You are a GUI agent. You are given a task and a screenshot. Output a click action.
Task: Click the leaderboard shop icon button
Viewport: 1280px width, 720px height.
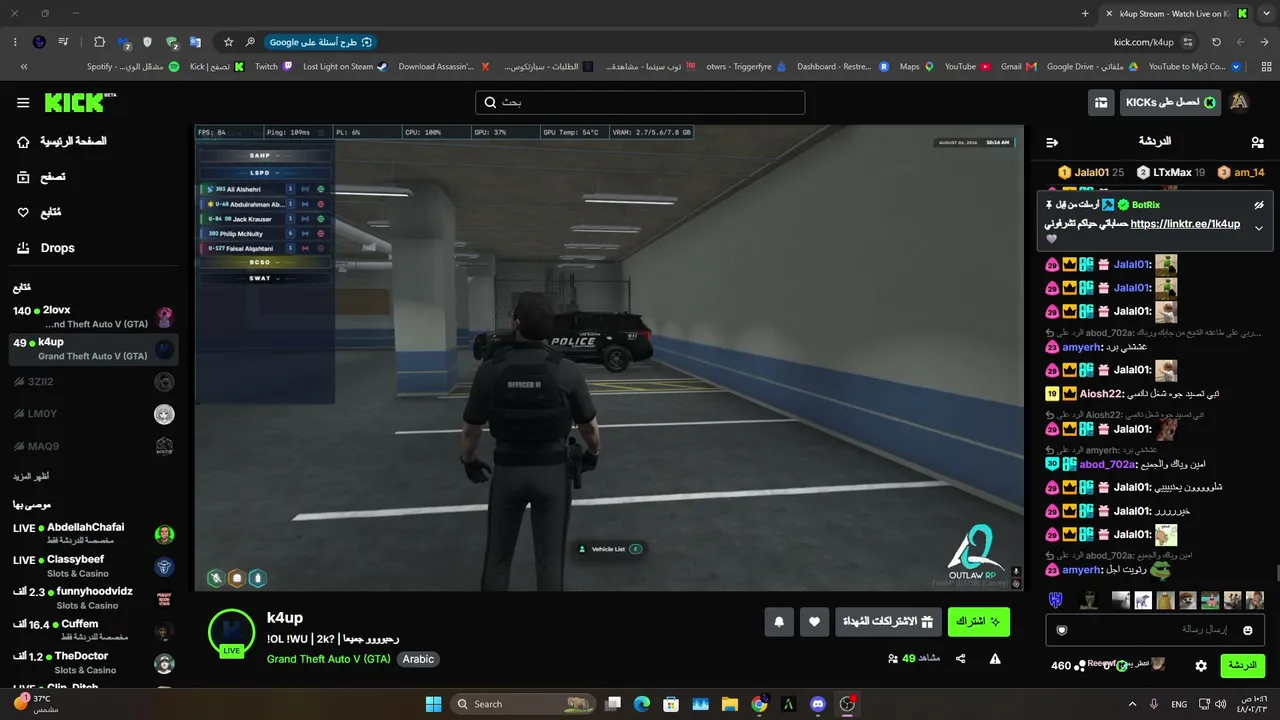pos(1102,103)
